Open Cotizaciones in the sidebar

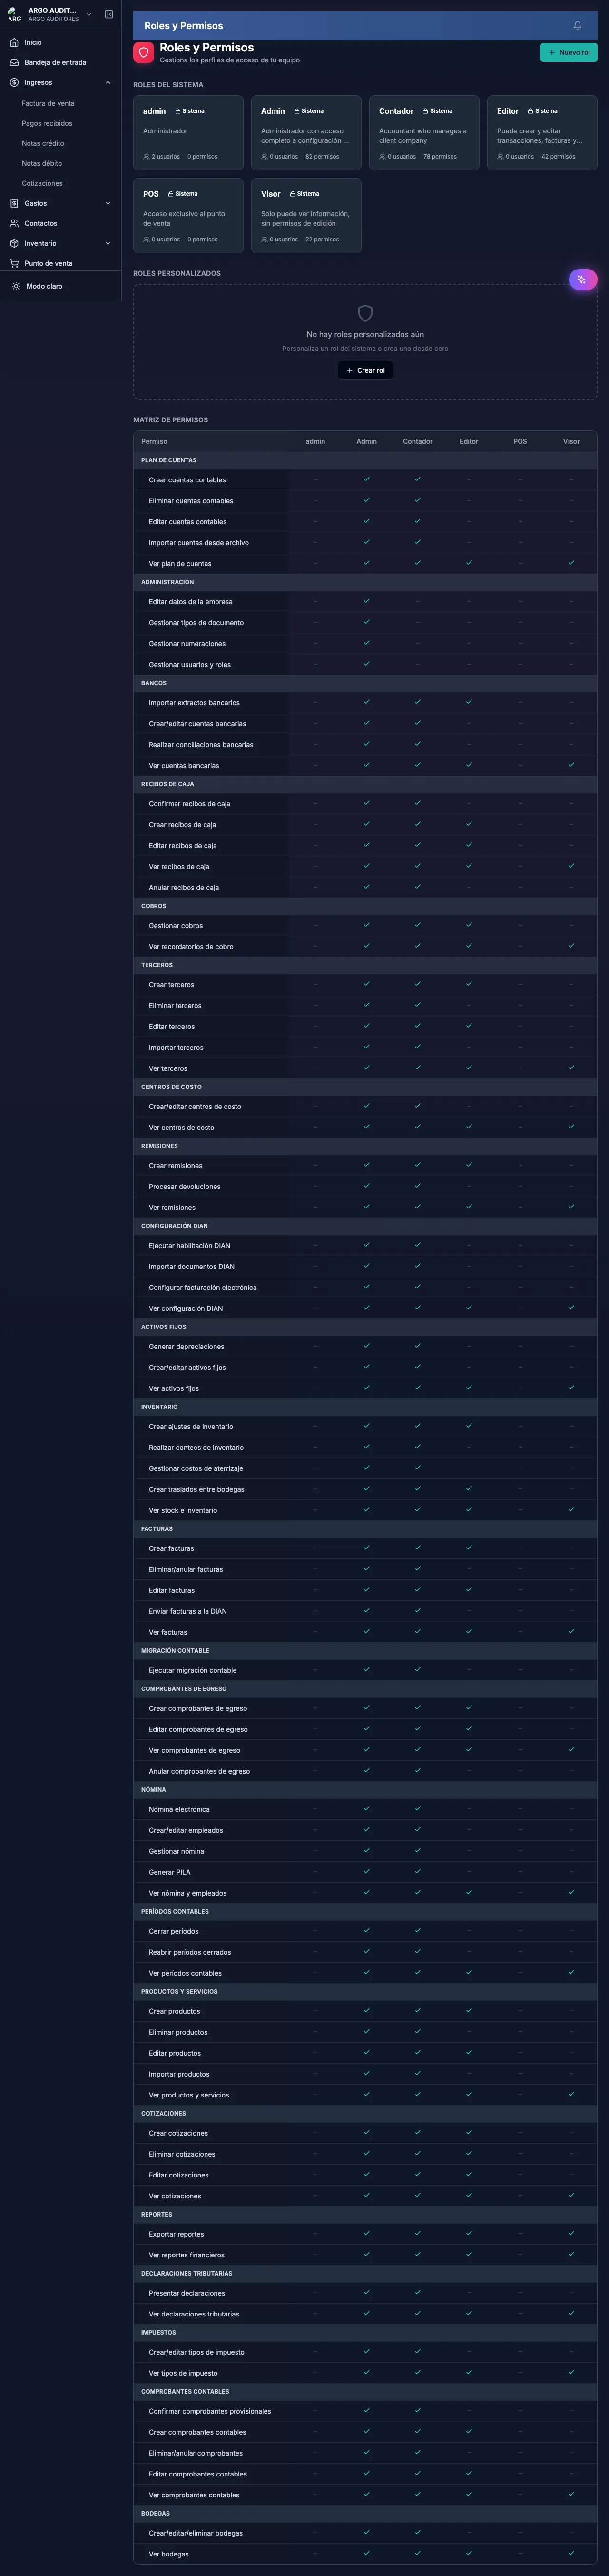tap(42, 184)
